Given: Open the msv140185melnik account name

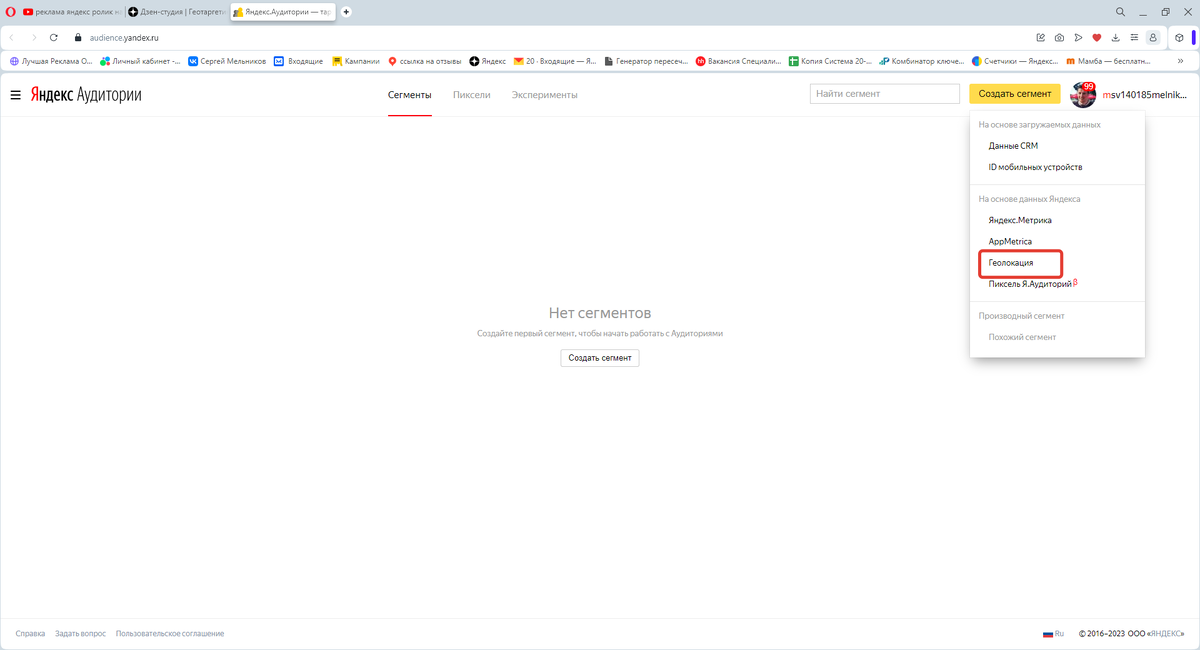Looking at the screenshot, I should [1146, 95].
